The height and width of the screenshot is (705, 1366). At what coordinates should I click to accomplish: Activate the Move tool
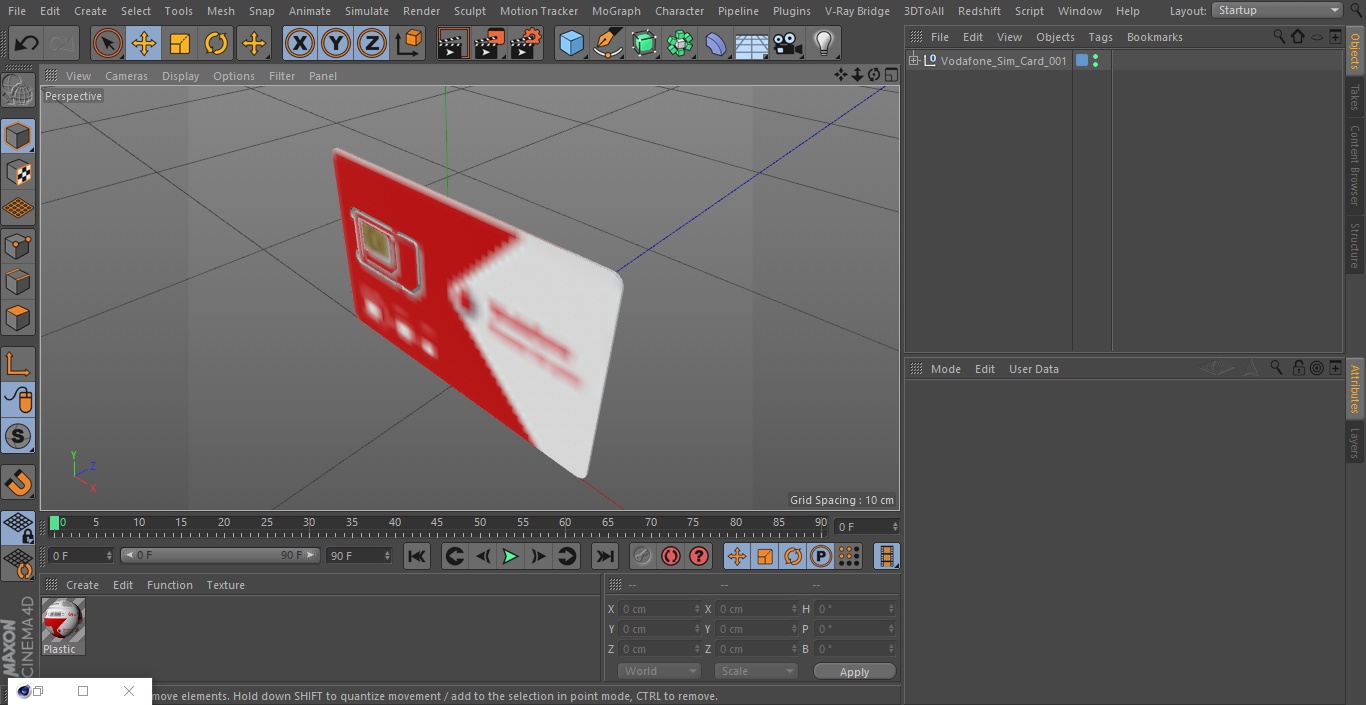coord(143,43)
